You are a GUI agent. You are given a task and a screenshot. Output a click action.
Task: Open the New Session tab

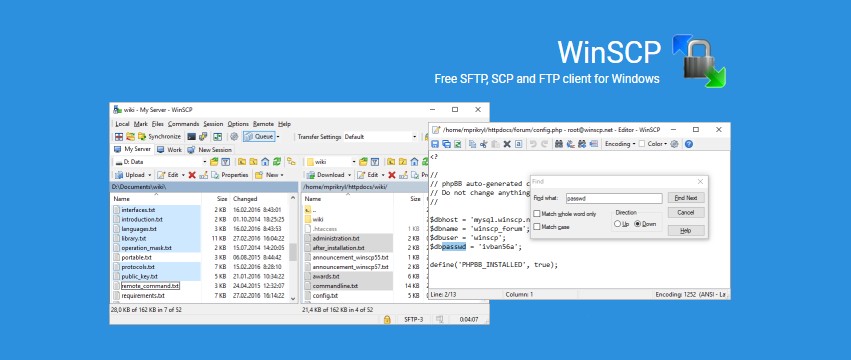pyautogui.click(x=210, y=149)
